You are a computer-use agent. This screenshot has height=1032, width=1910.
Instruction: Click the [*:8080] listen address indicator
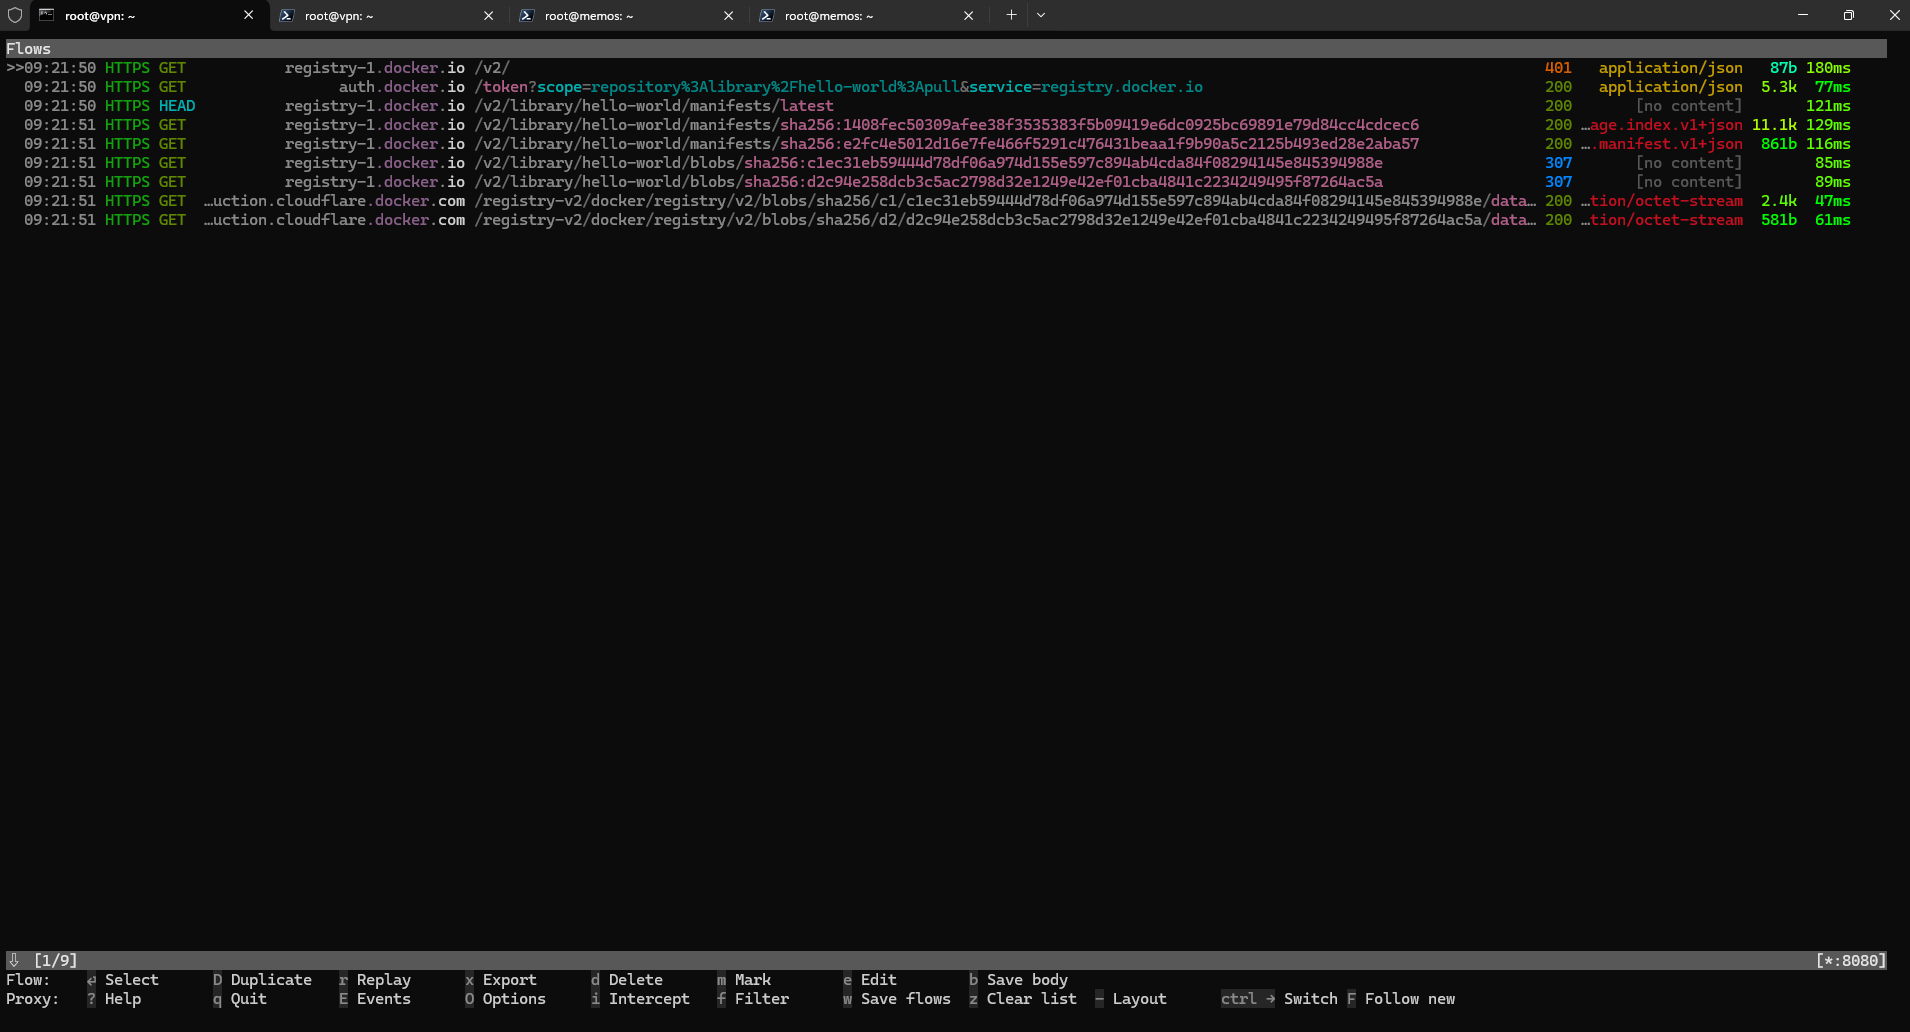(1851, 961)
